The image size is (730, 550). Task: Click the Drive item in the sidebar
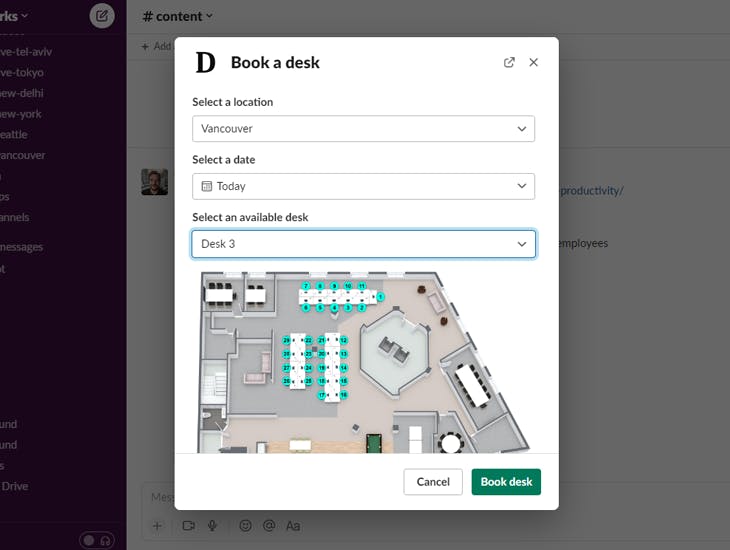[14, 486]
